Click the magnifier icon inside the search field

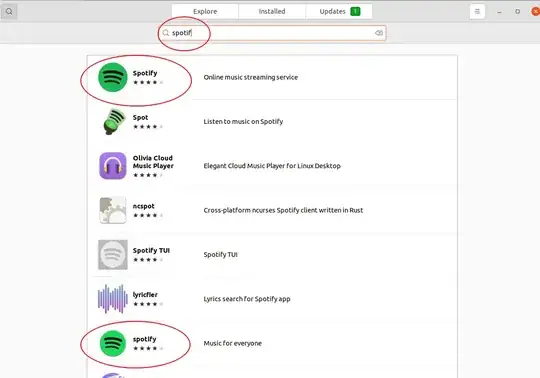(x=166, y=33)
